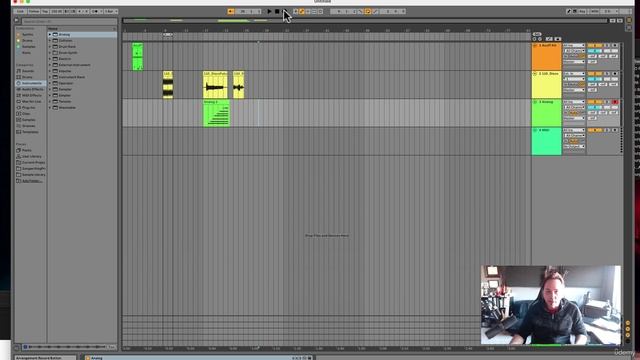
Task: Click the locator marker in scrub area
Action: (168, 35)
